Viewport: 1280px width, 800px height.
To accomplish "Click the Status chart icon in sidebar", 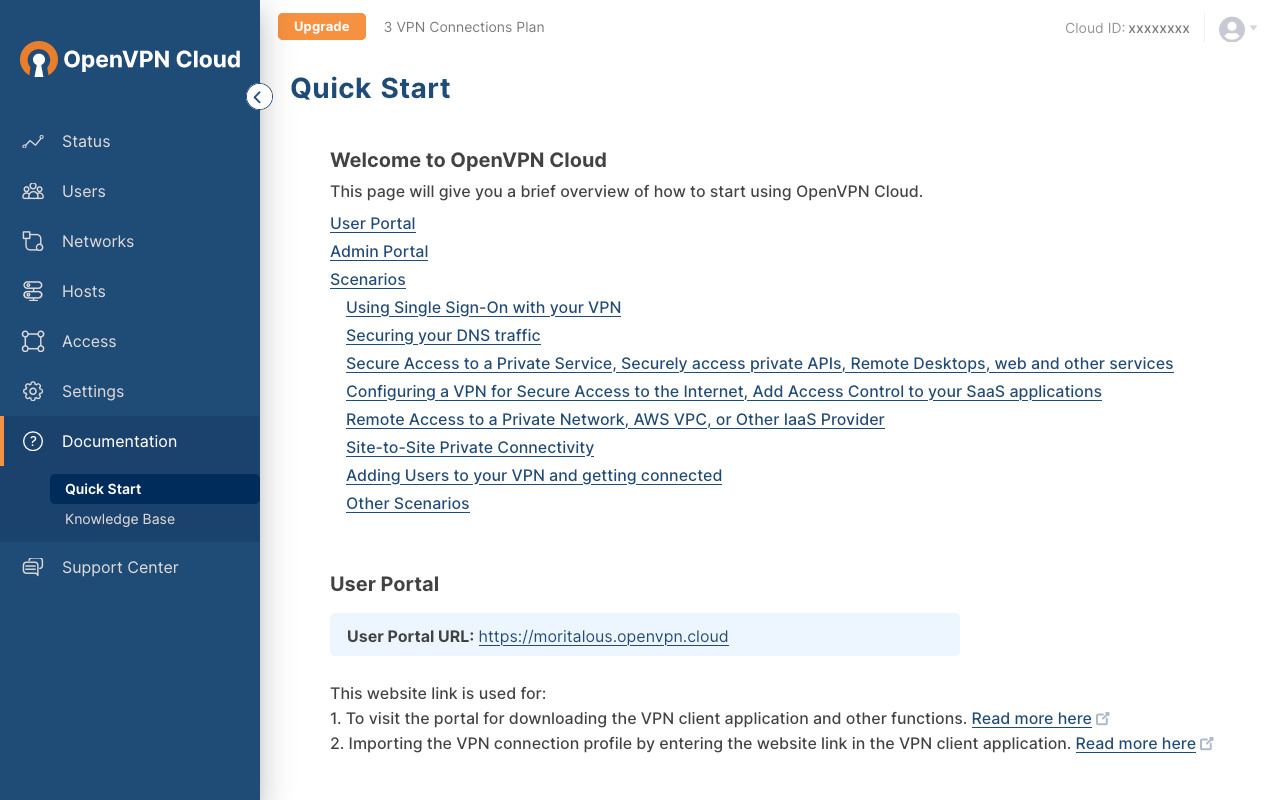I will [x=33, y=142].
